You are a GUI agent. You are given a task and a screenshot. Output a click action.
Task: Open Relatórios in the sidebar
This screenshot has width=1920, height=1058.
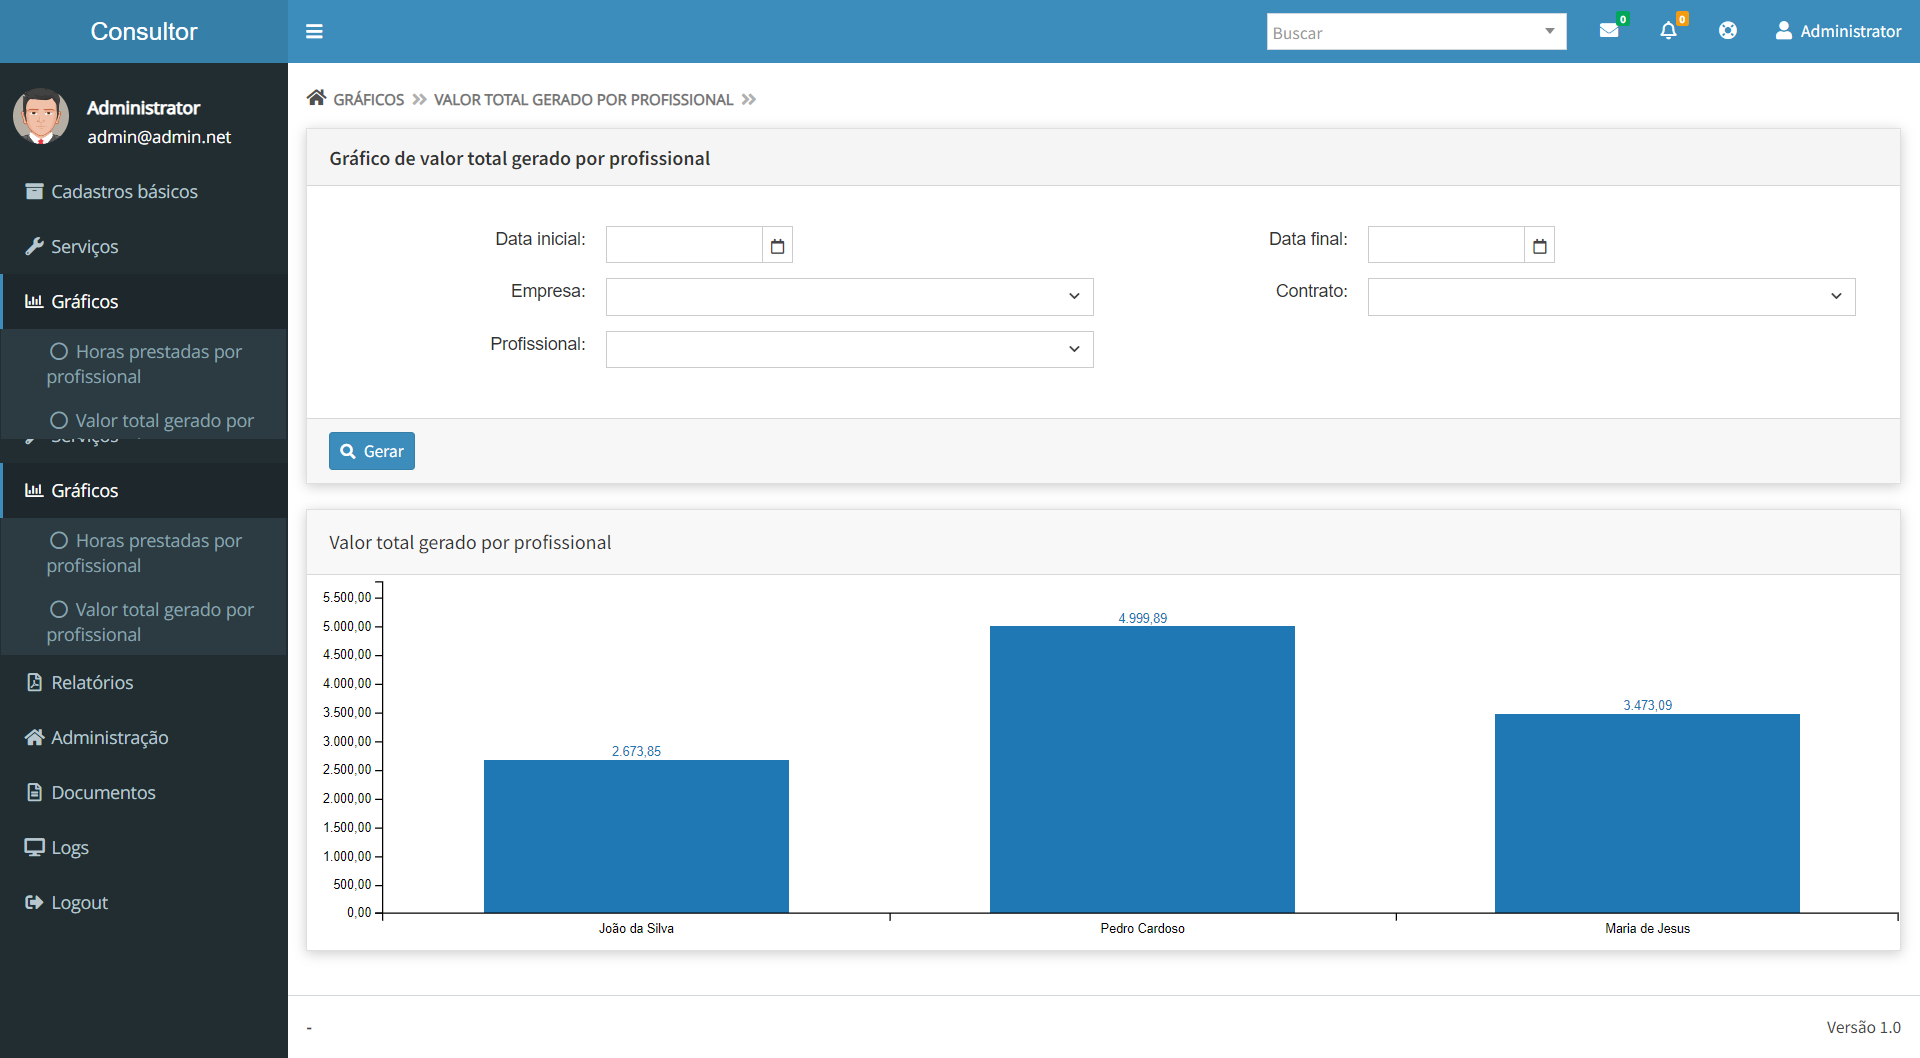pyautogui.click(x=144, y=682)
